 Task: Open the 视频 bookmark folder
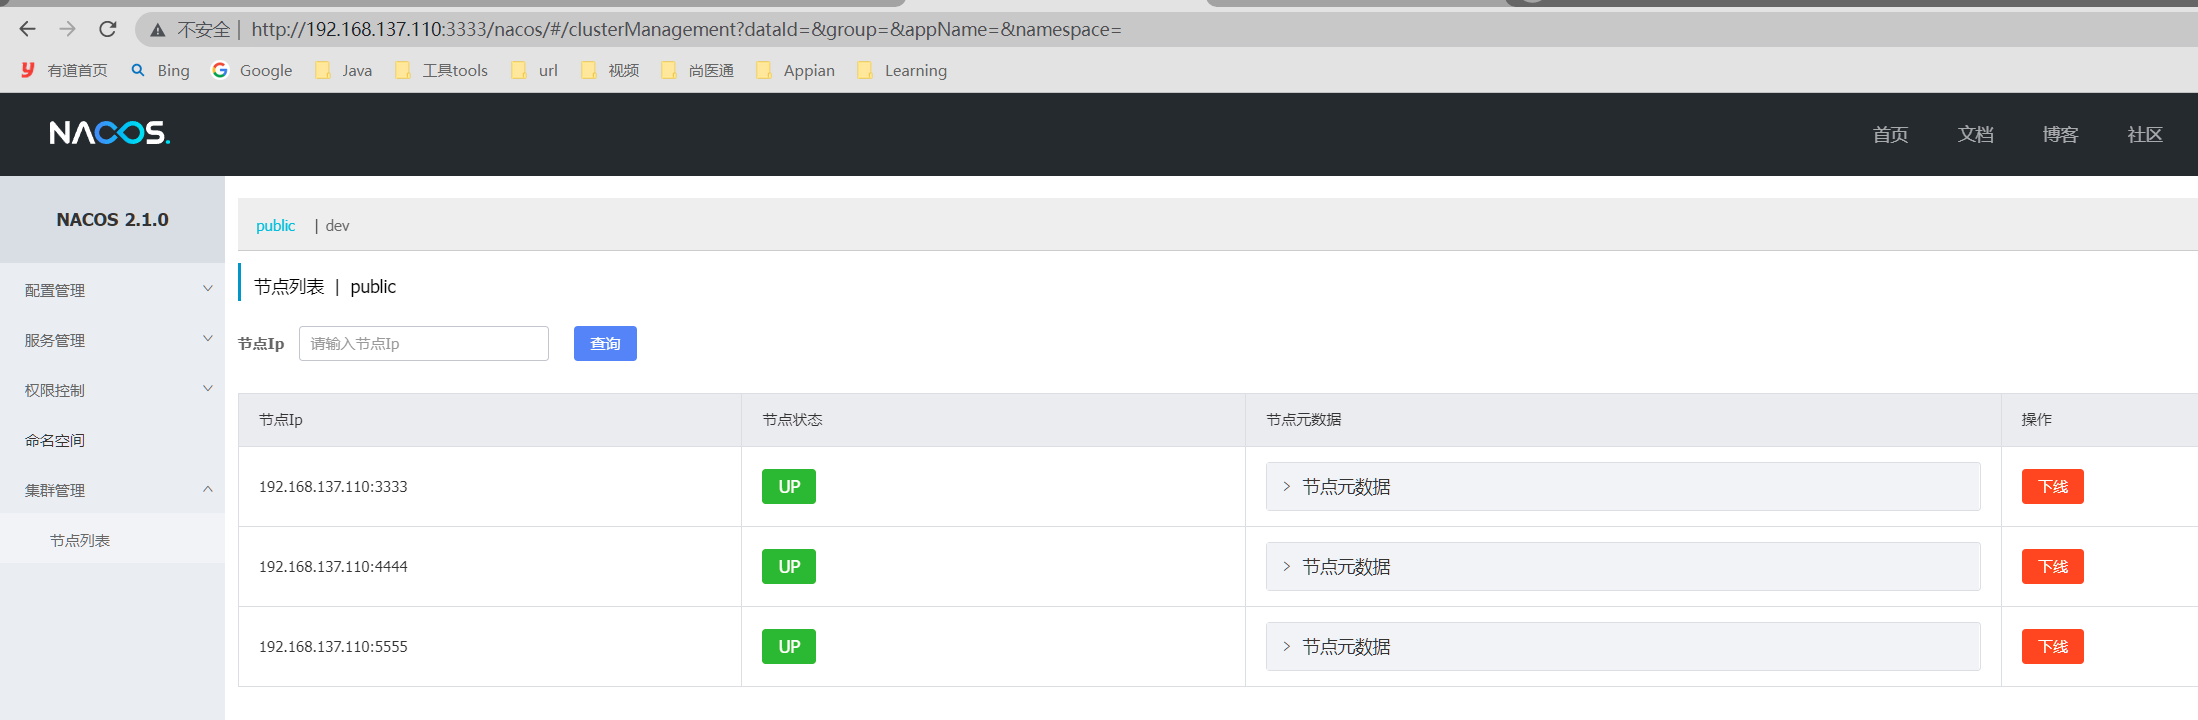[x=610, y=70]
